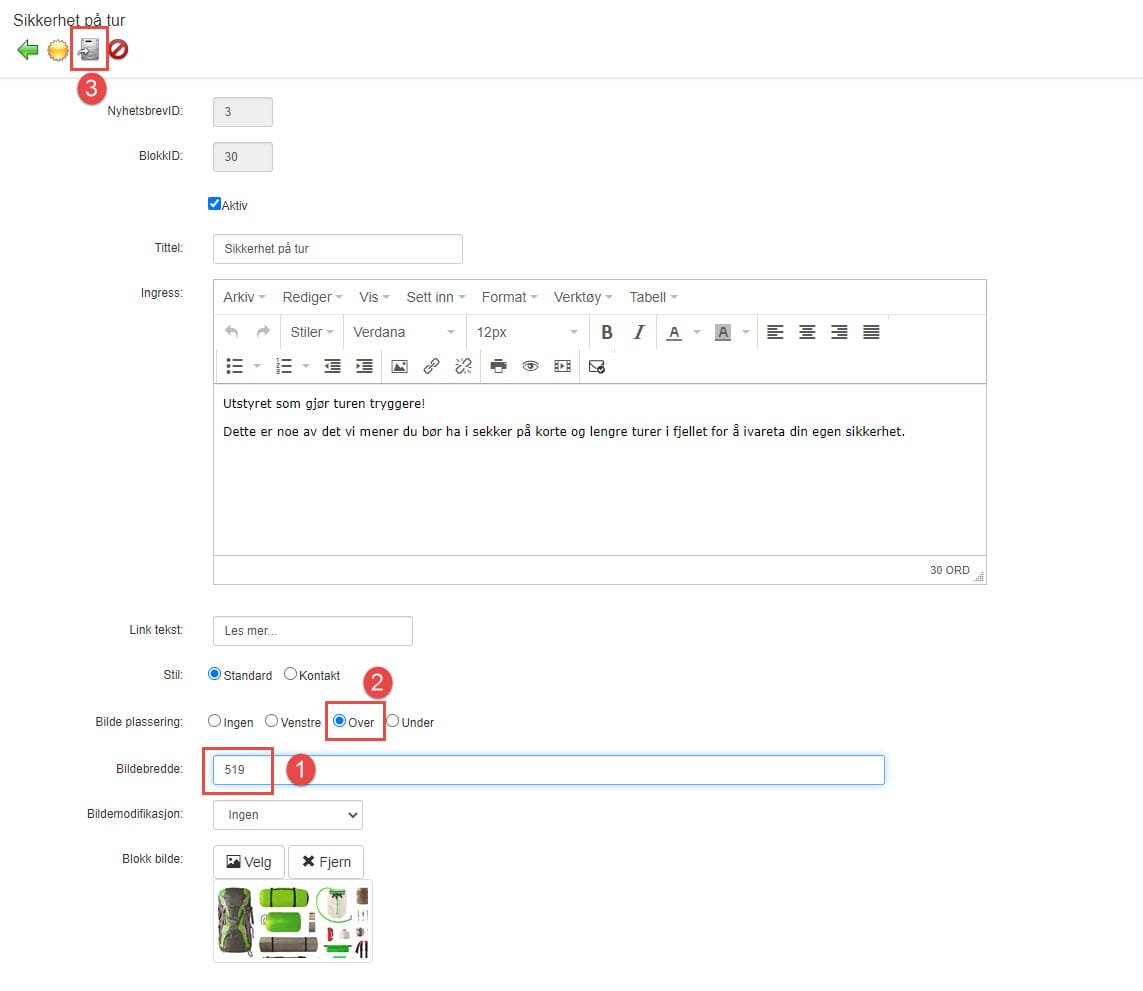The height and width of the screenshot is (991, 1143).
Task: Select Venstre for image placement
Action: 271,721
